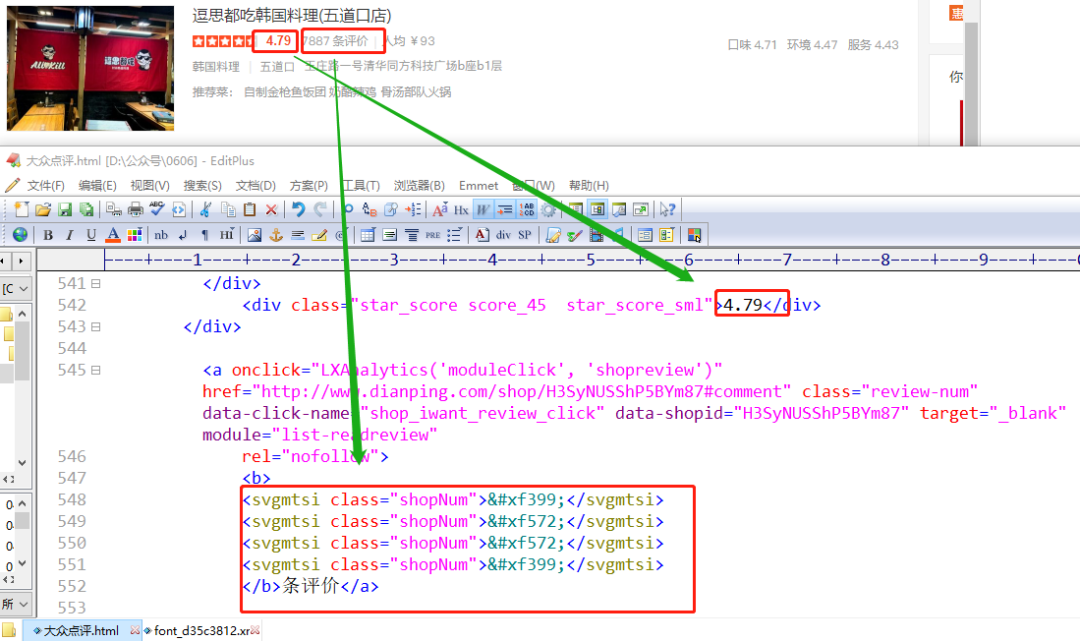Viewport: 1080px width, 641px height.
Task: Close the 大众点评.html tab
Action: tap(135, 630)
